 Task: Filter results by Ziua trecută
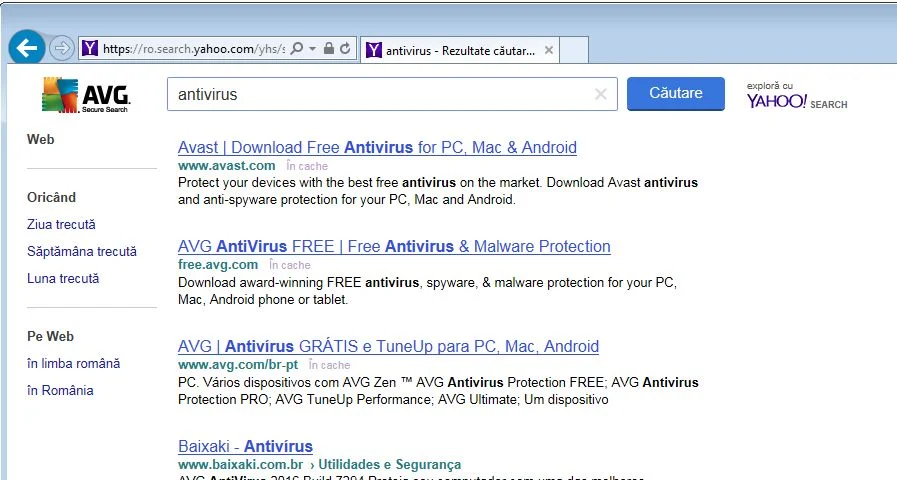coord(61,224)
